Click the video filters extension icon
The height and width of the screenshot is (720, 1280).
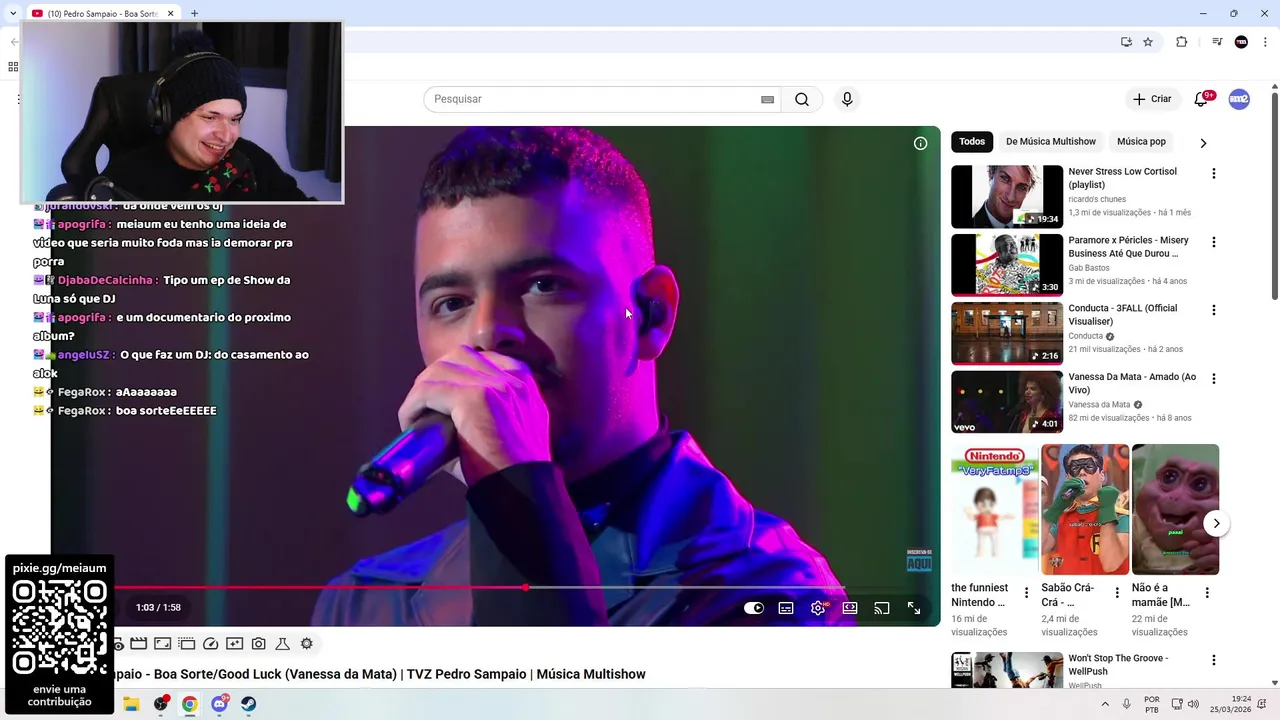tap(235, 644)
